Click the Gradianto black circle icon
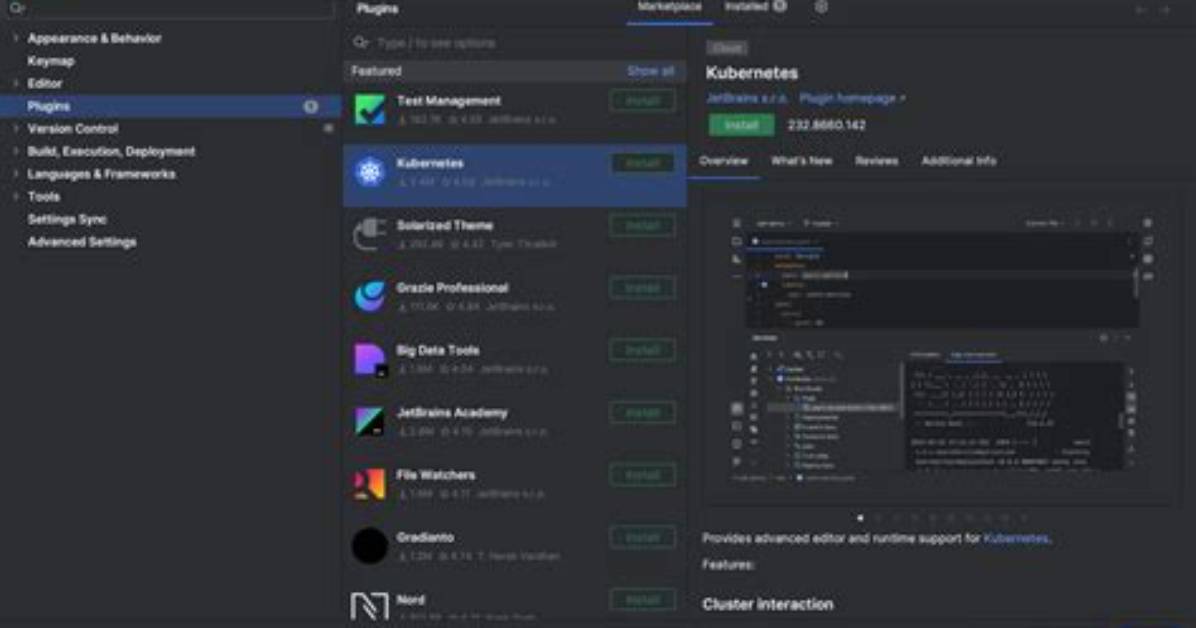Screen dimensions: 1196x628 [x=370, y=546]
